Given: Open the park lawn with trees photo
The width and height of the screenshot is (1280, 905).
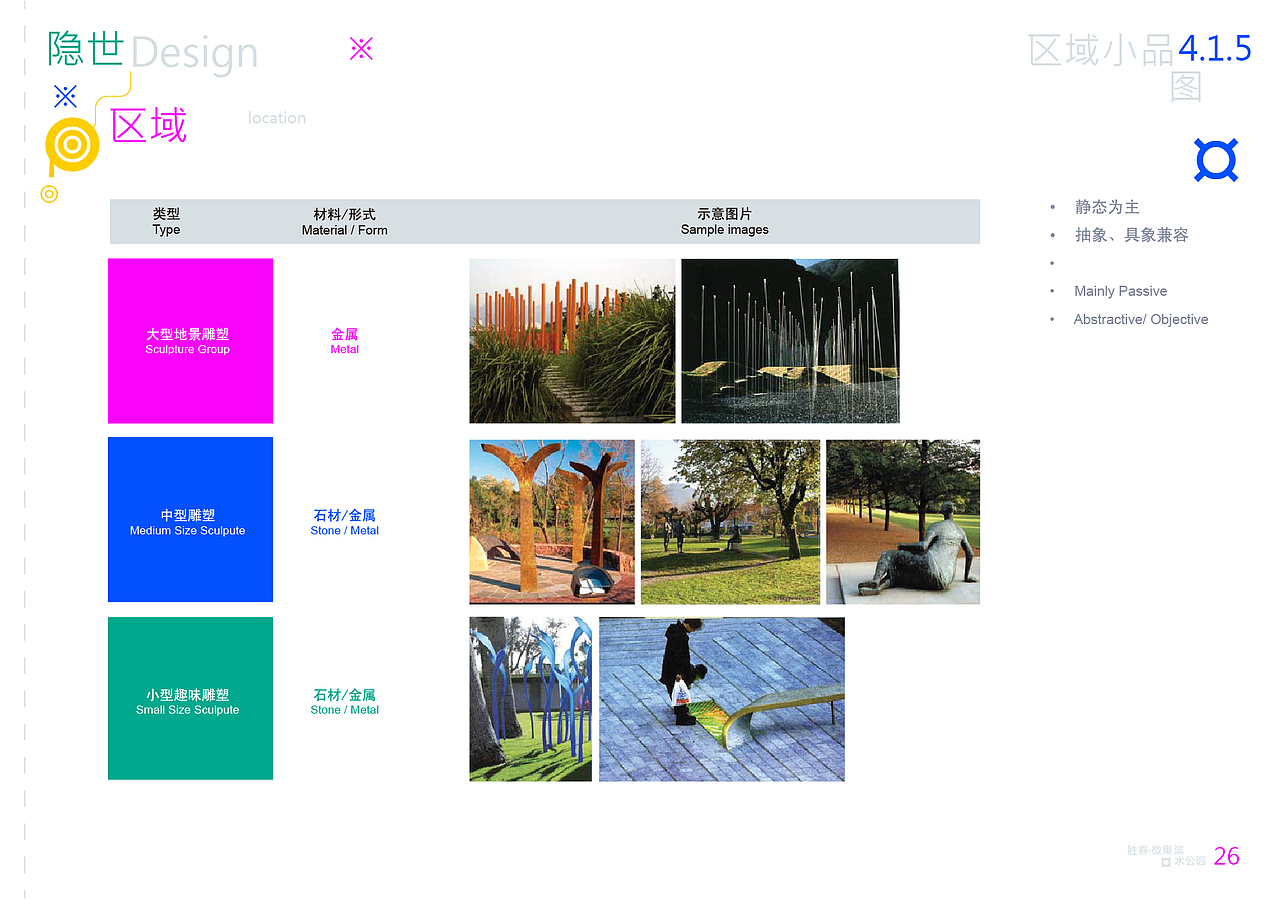Looking at the screenshot, I should (x=730, y=522).
